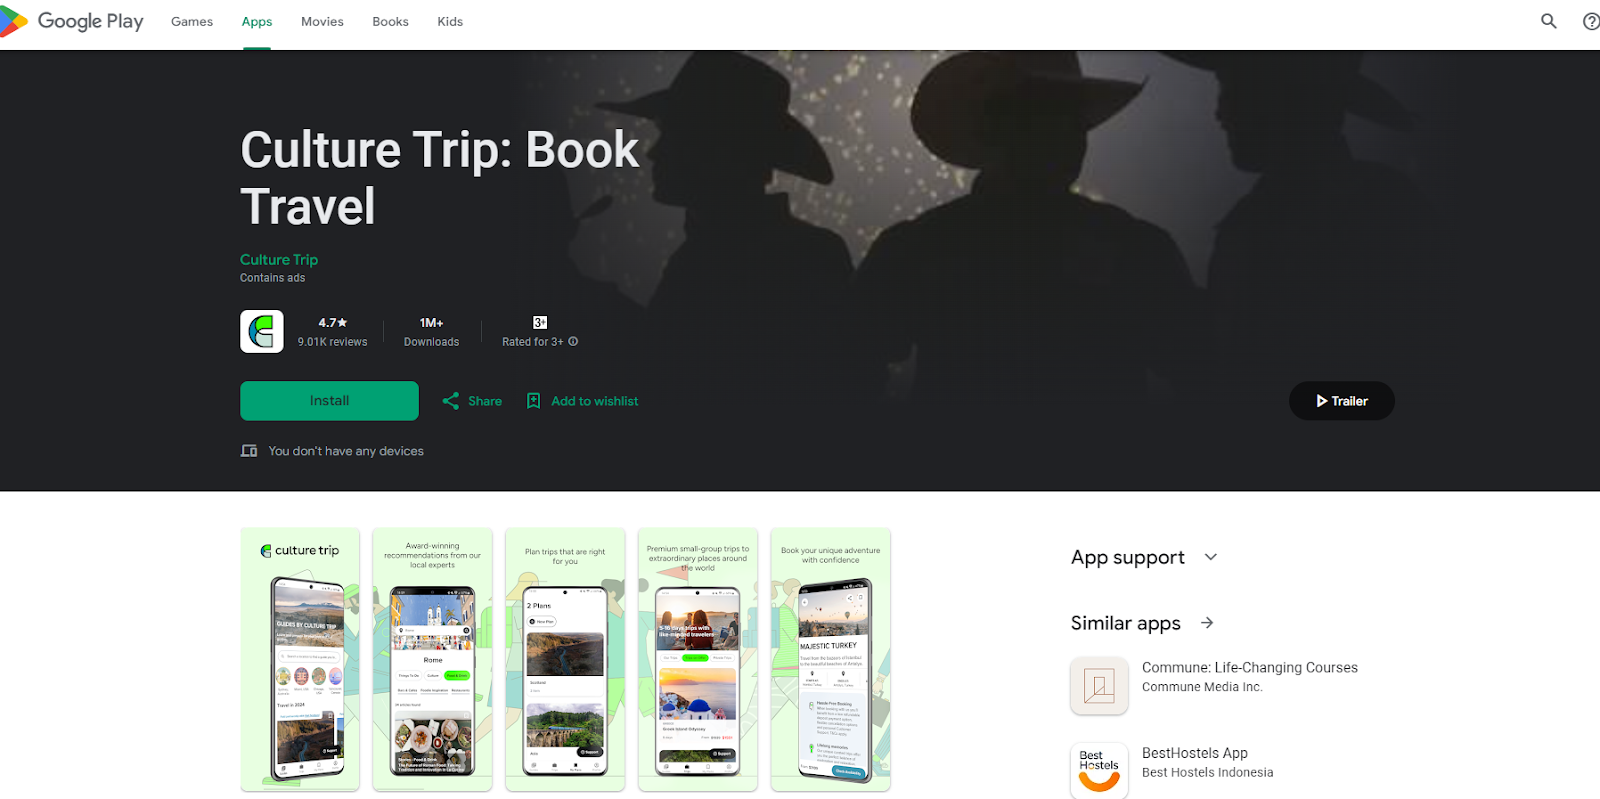The height and width of the screenshot is (799, 1600).
Task: Open the Culture Trip developer link
Action: click(x=279, y=259)
